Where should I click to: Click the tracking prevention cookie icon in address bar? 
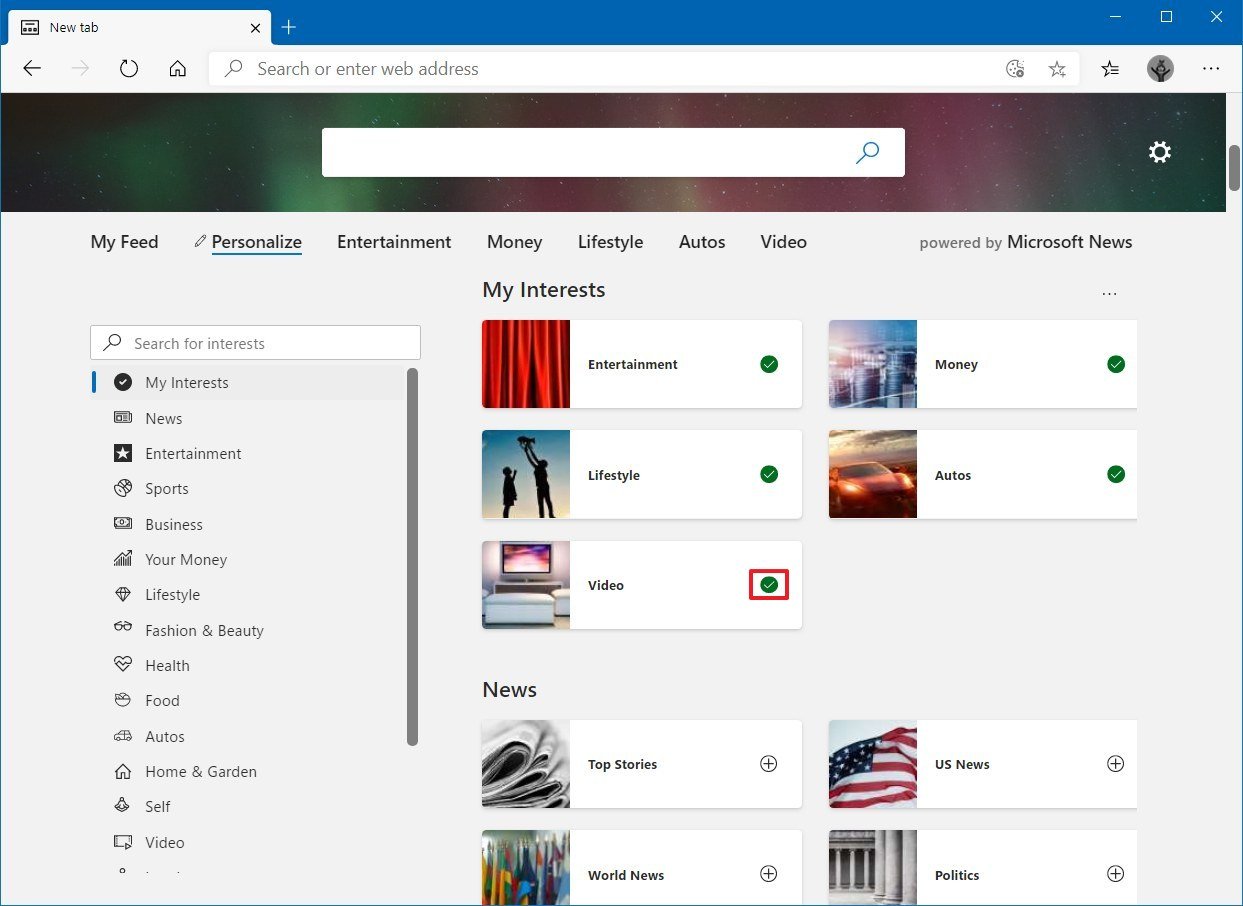pyautogui.click(x=1015, y=69)
